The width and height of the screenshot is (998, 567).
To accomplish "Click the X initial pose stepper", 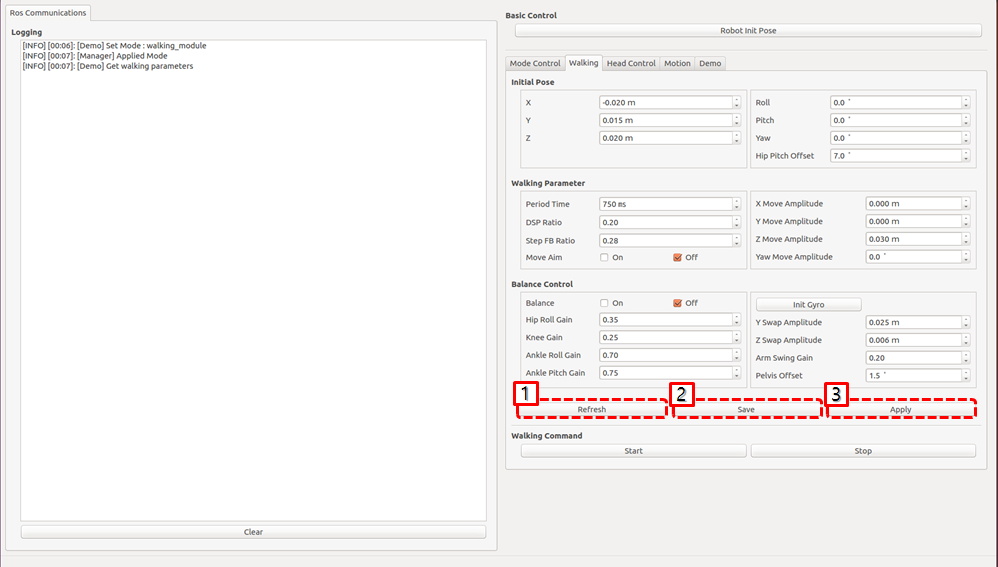I will coord(736,102).
